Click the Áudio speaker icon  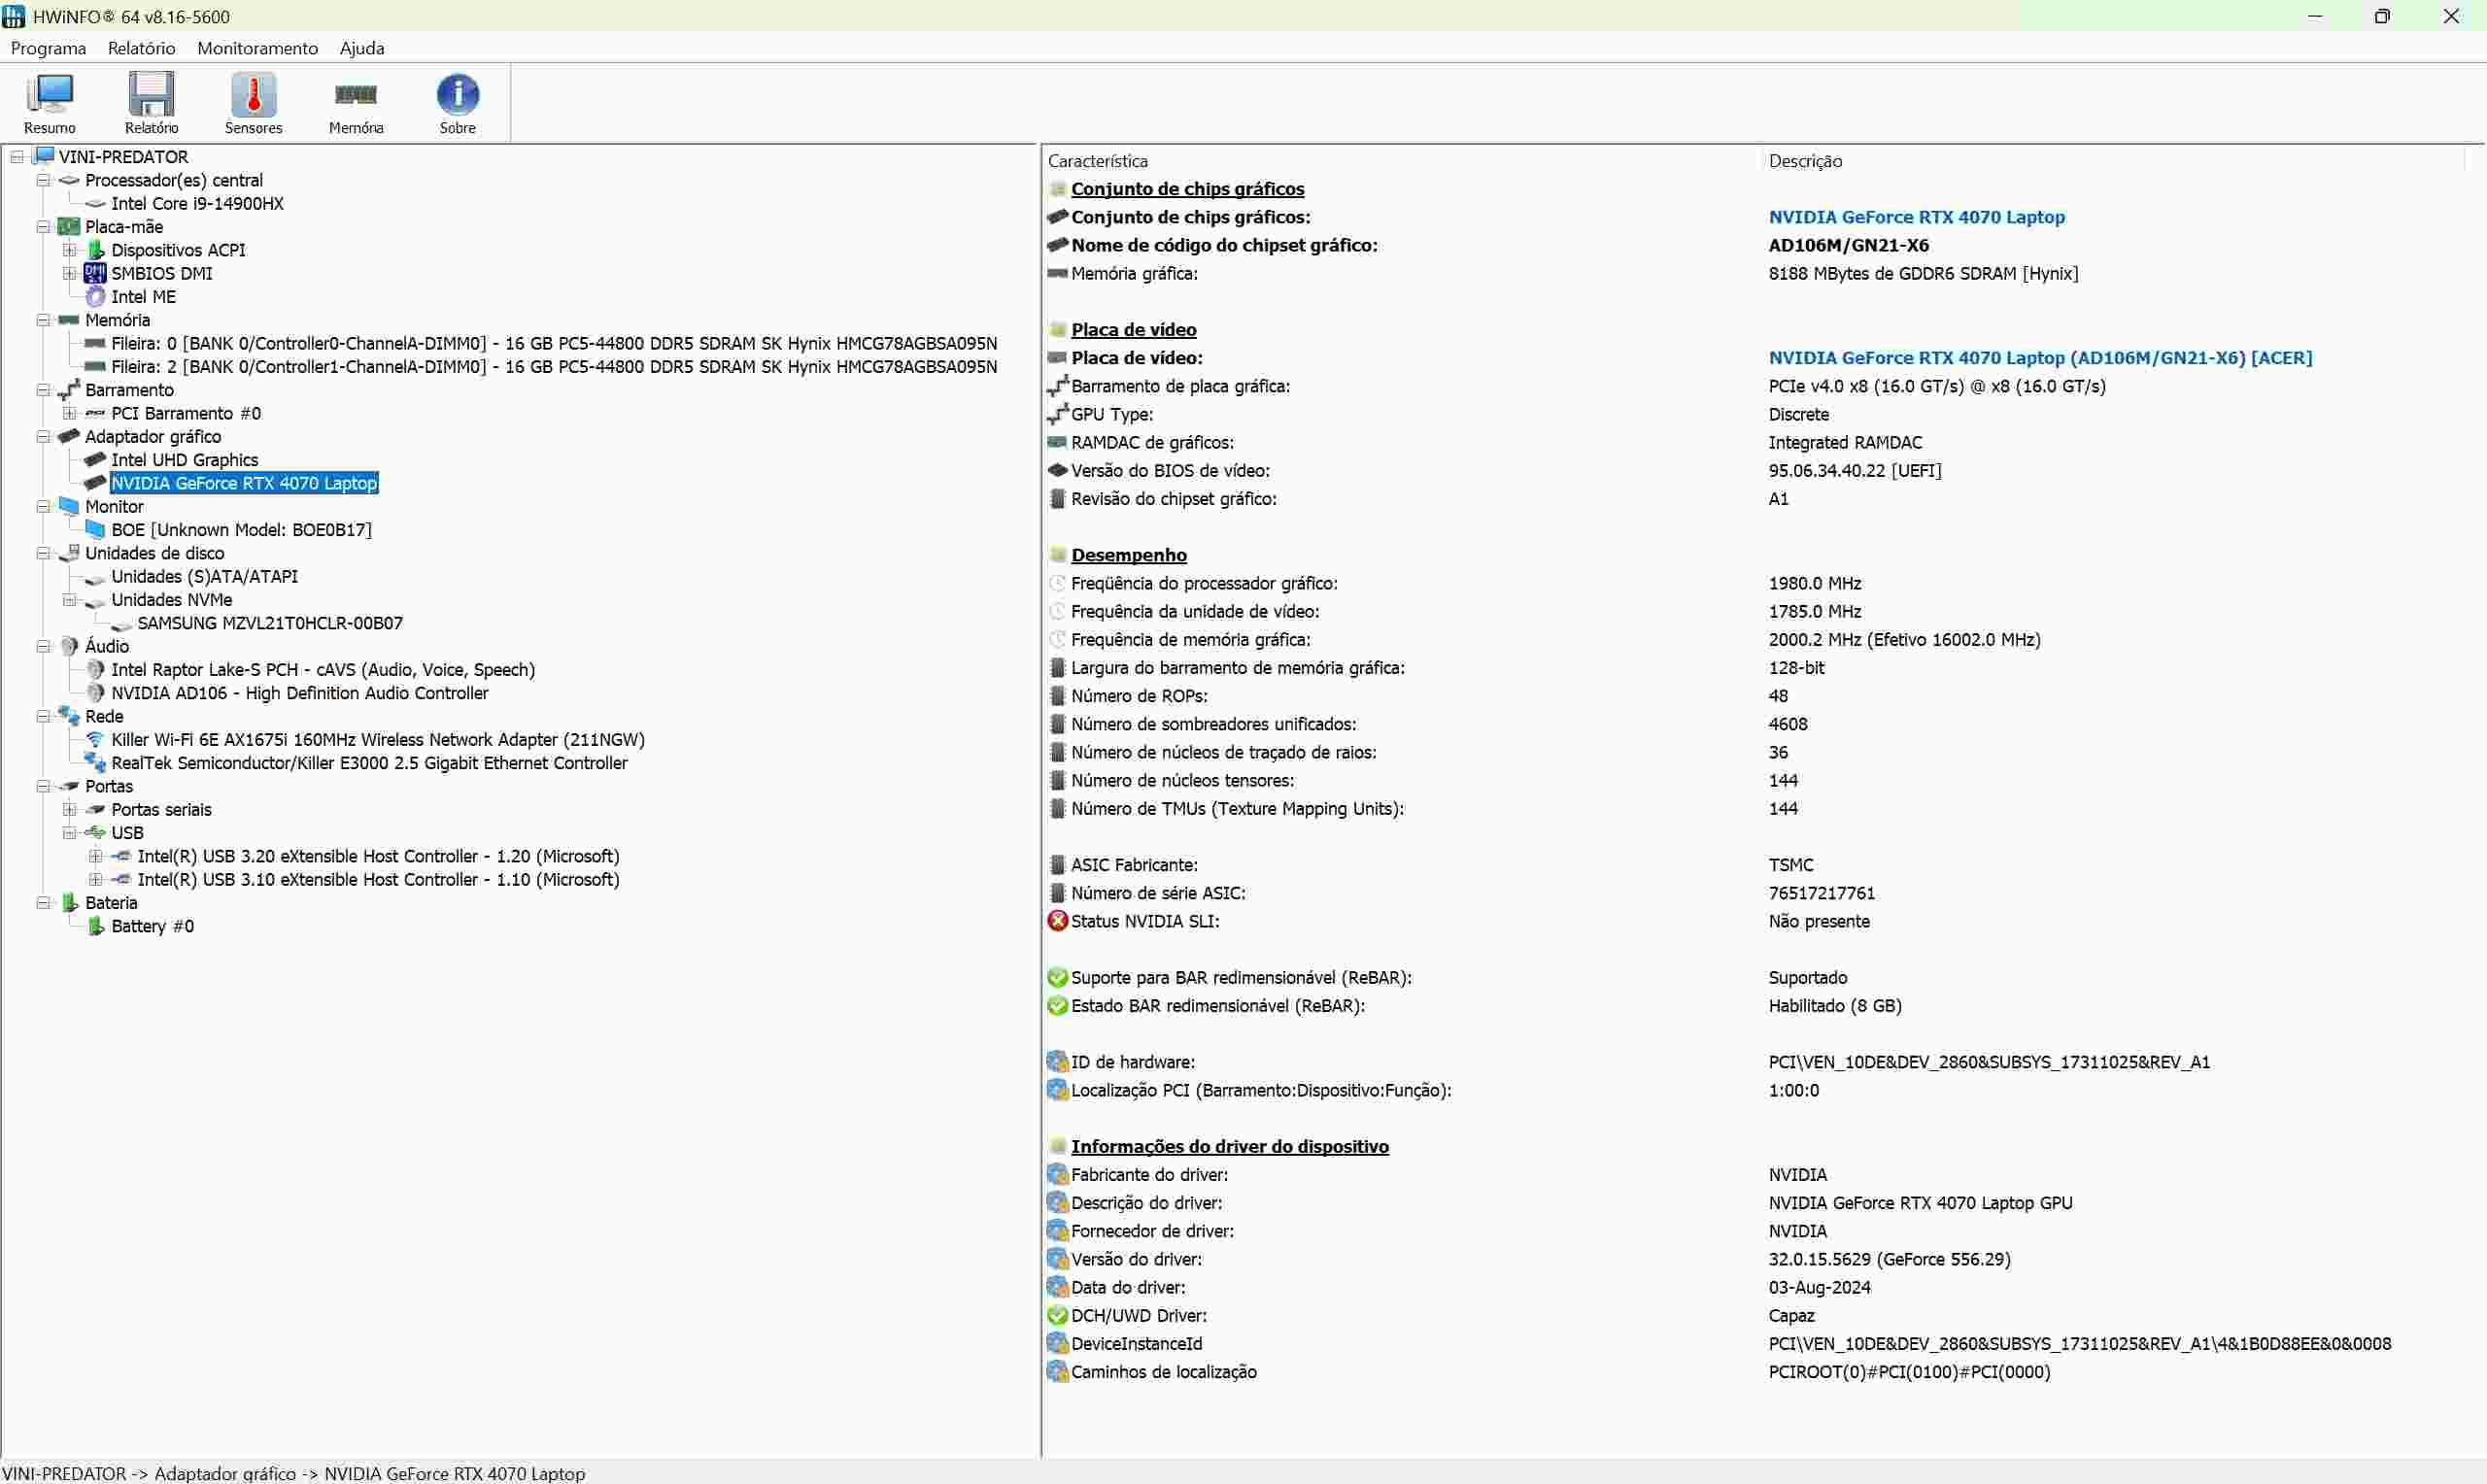tap(69, 646)
